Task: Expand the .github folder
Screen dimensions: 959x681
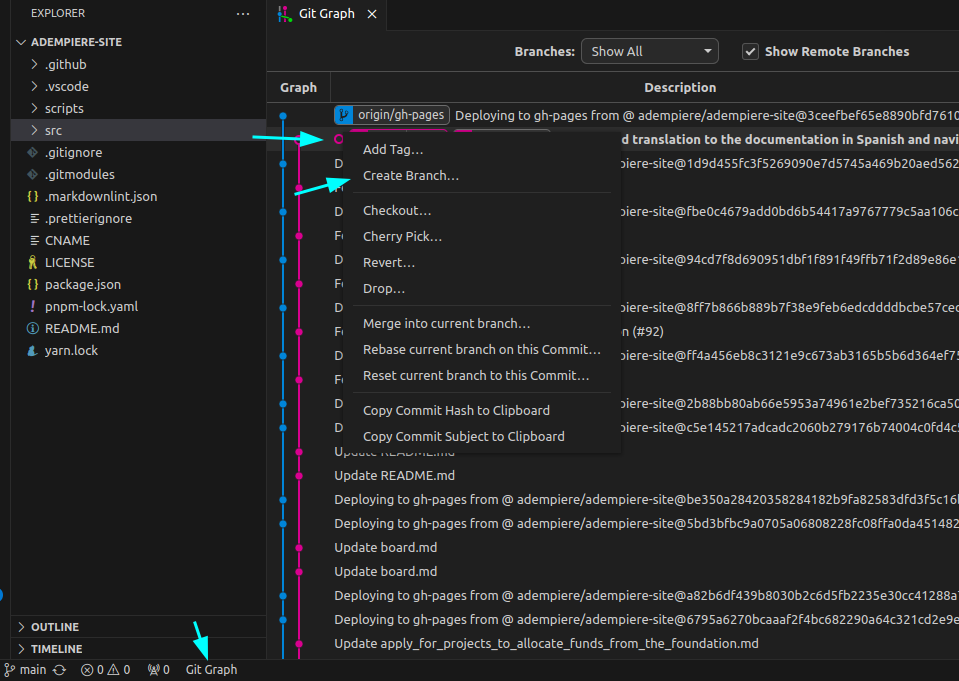Action: [34, 64]
